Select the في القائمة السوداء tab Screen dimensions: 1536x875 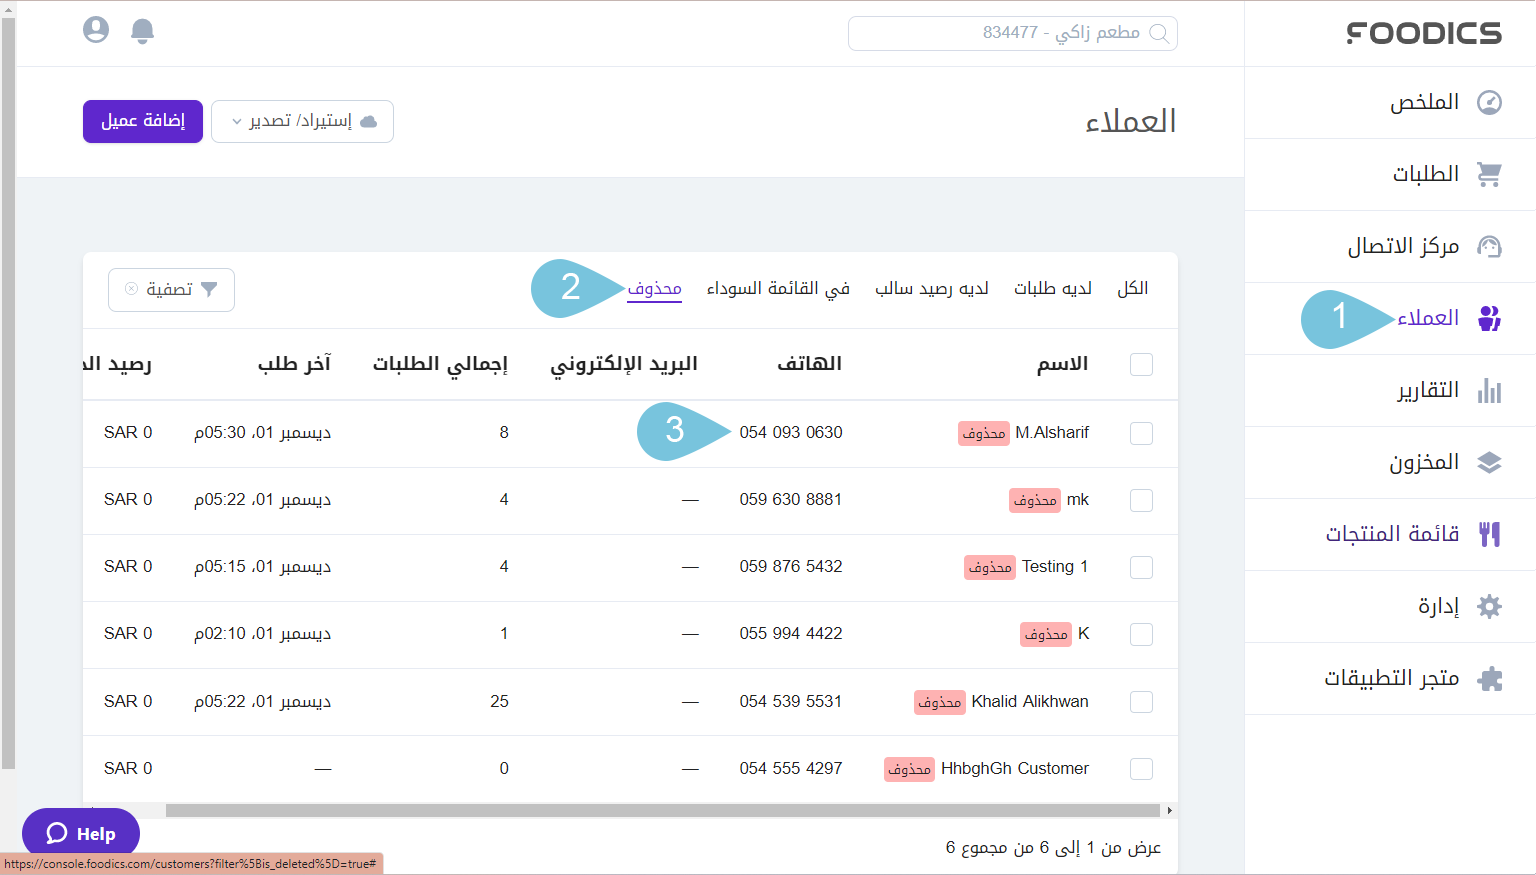click(x=778, y=289)
